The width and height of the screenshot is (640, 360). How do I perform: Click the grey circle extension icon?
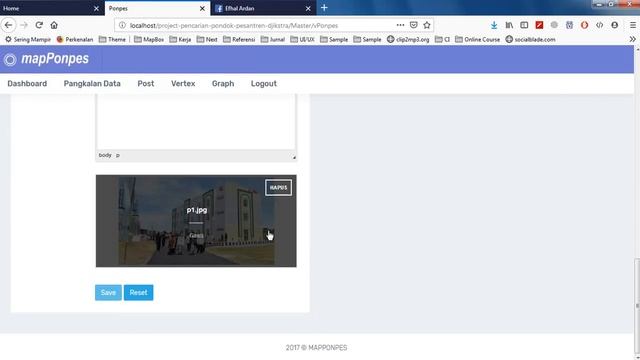pos(554,25)
